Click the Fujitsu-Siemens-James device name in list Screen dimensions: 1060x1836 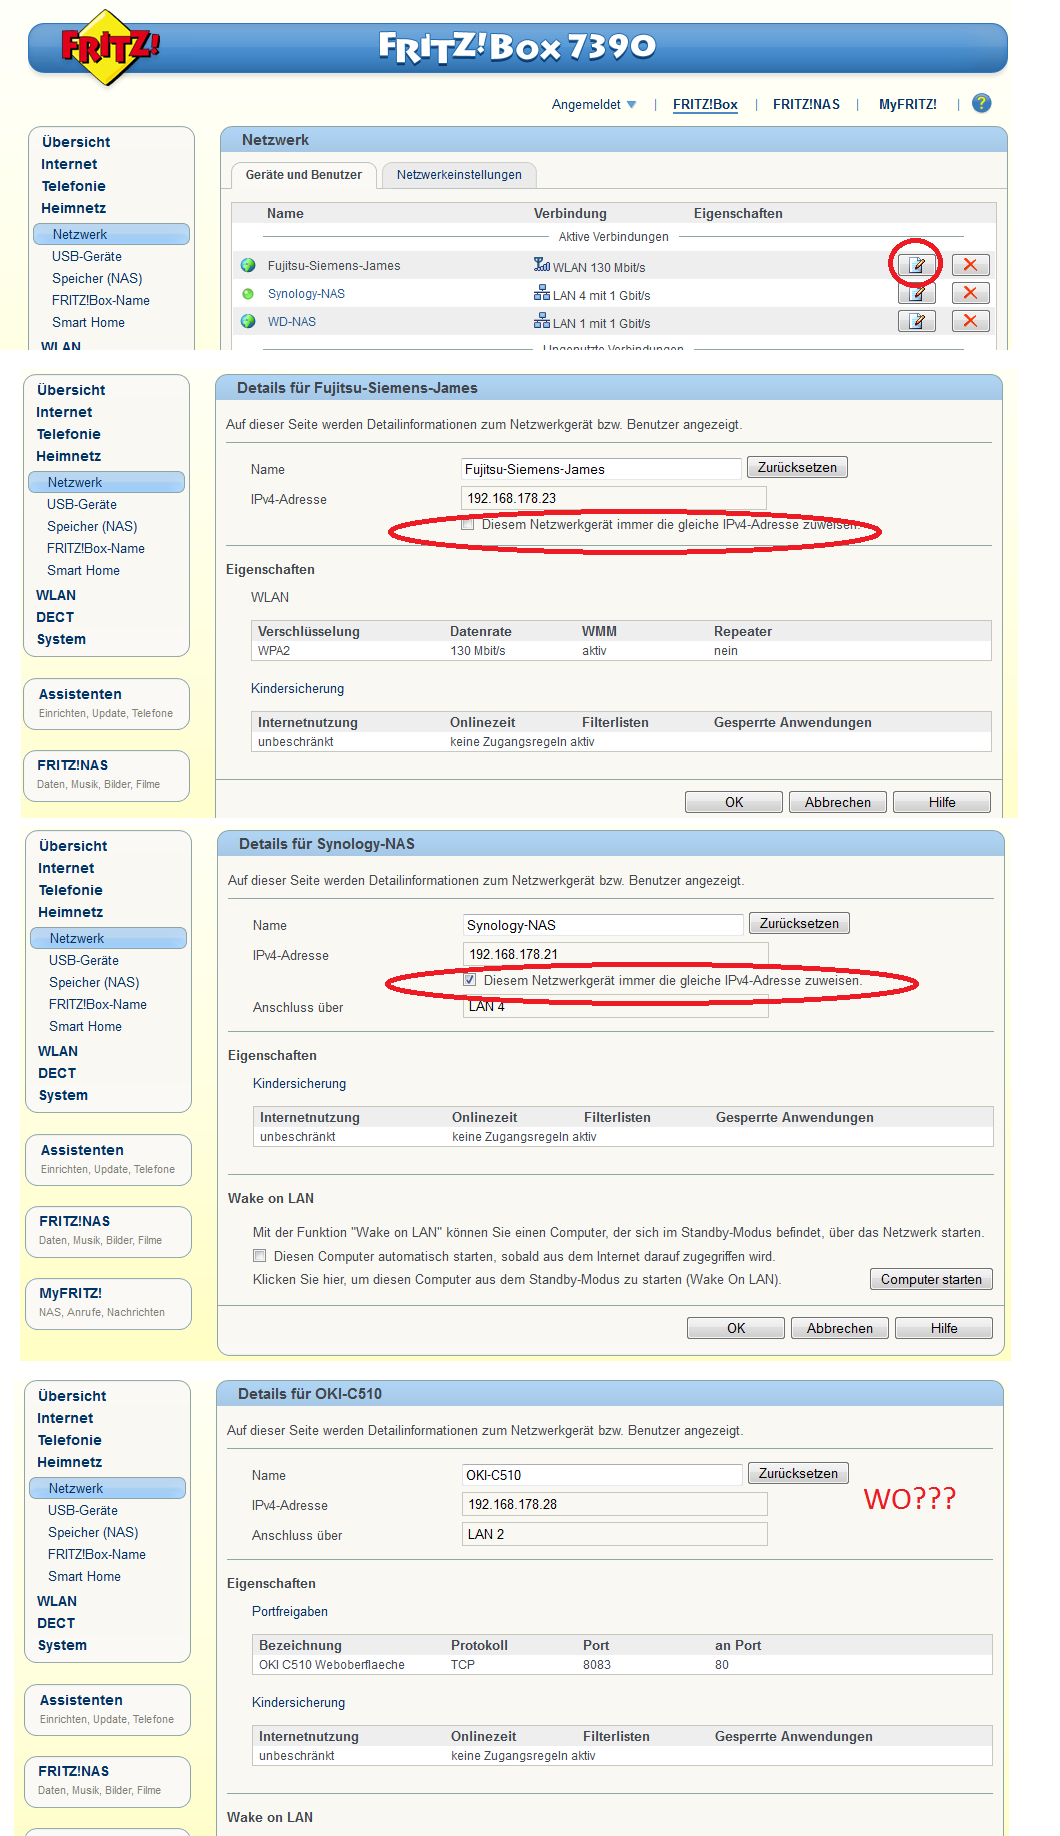click(334, 266)
